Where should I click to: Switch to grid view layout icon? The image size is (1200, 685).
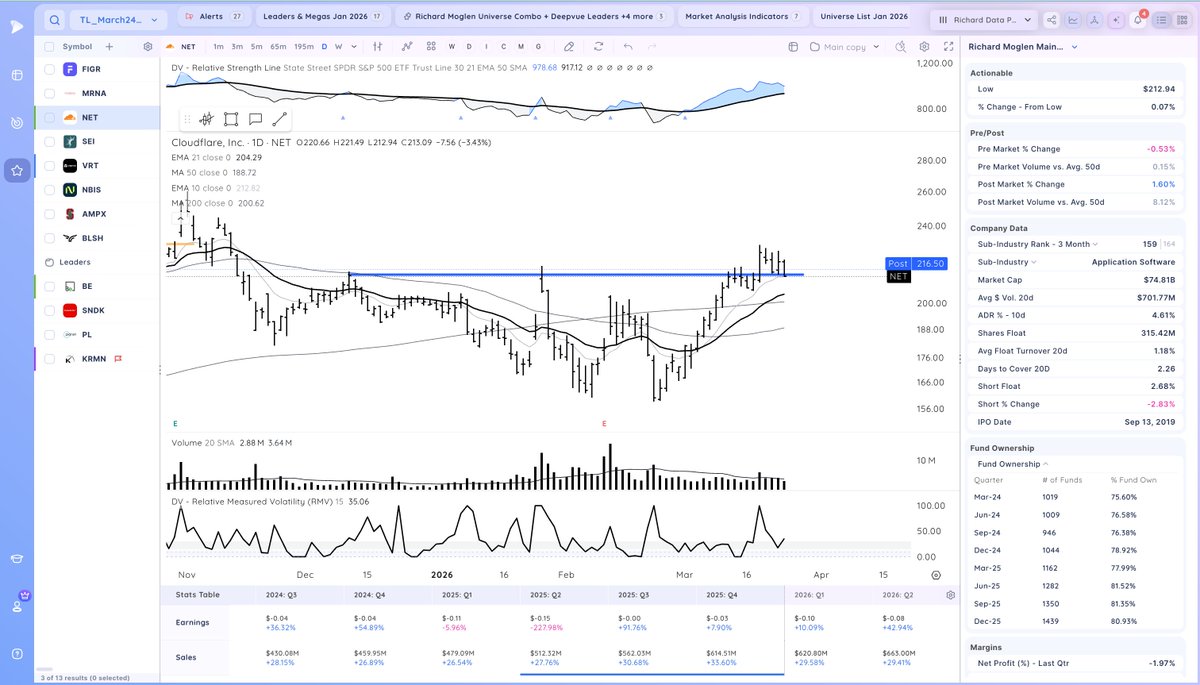(1182, 19)
